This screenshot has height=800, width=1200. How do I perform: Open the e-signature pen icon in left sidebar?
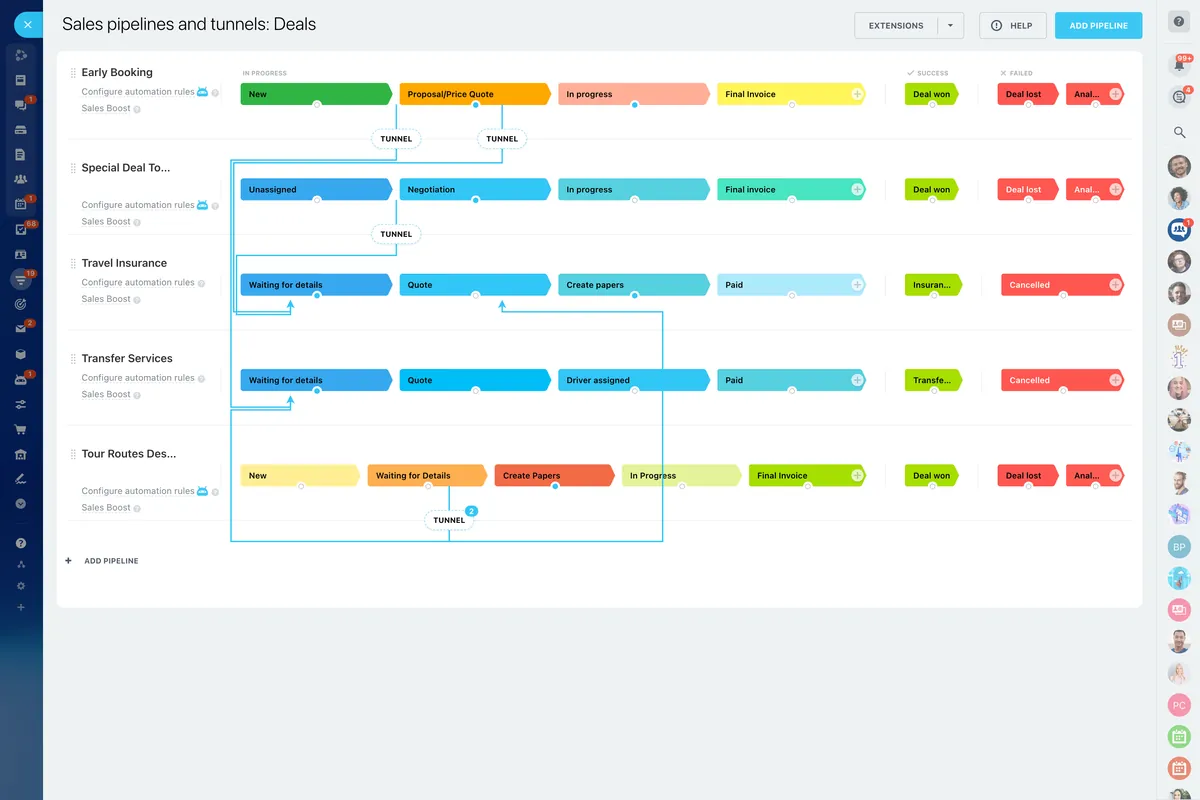click(20, 479)
